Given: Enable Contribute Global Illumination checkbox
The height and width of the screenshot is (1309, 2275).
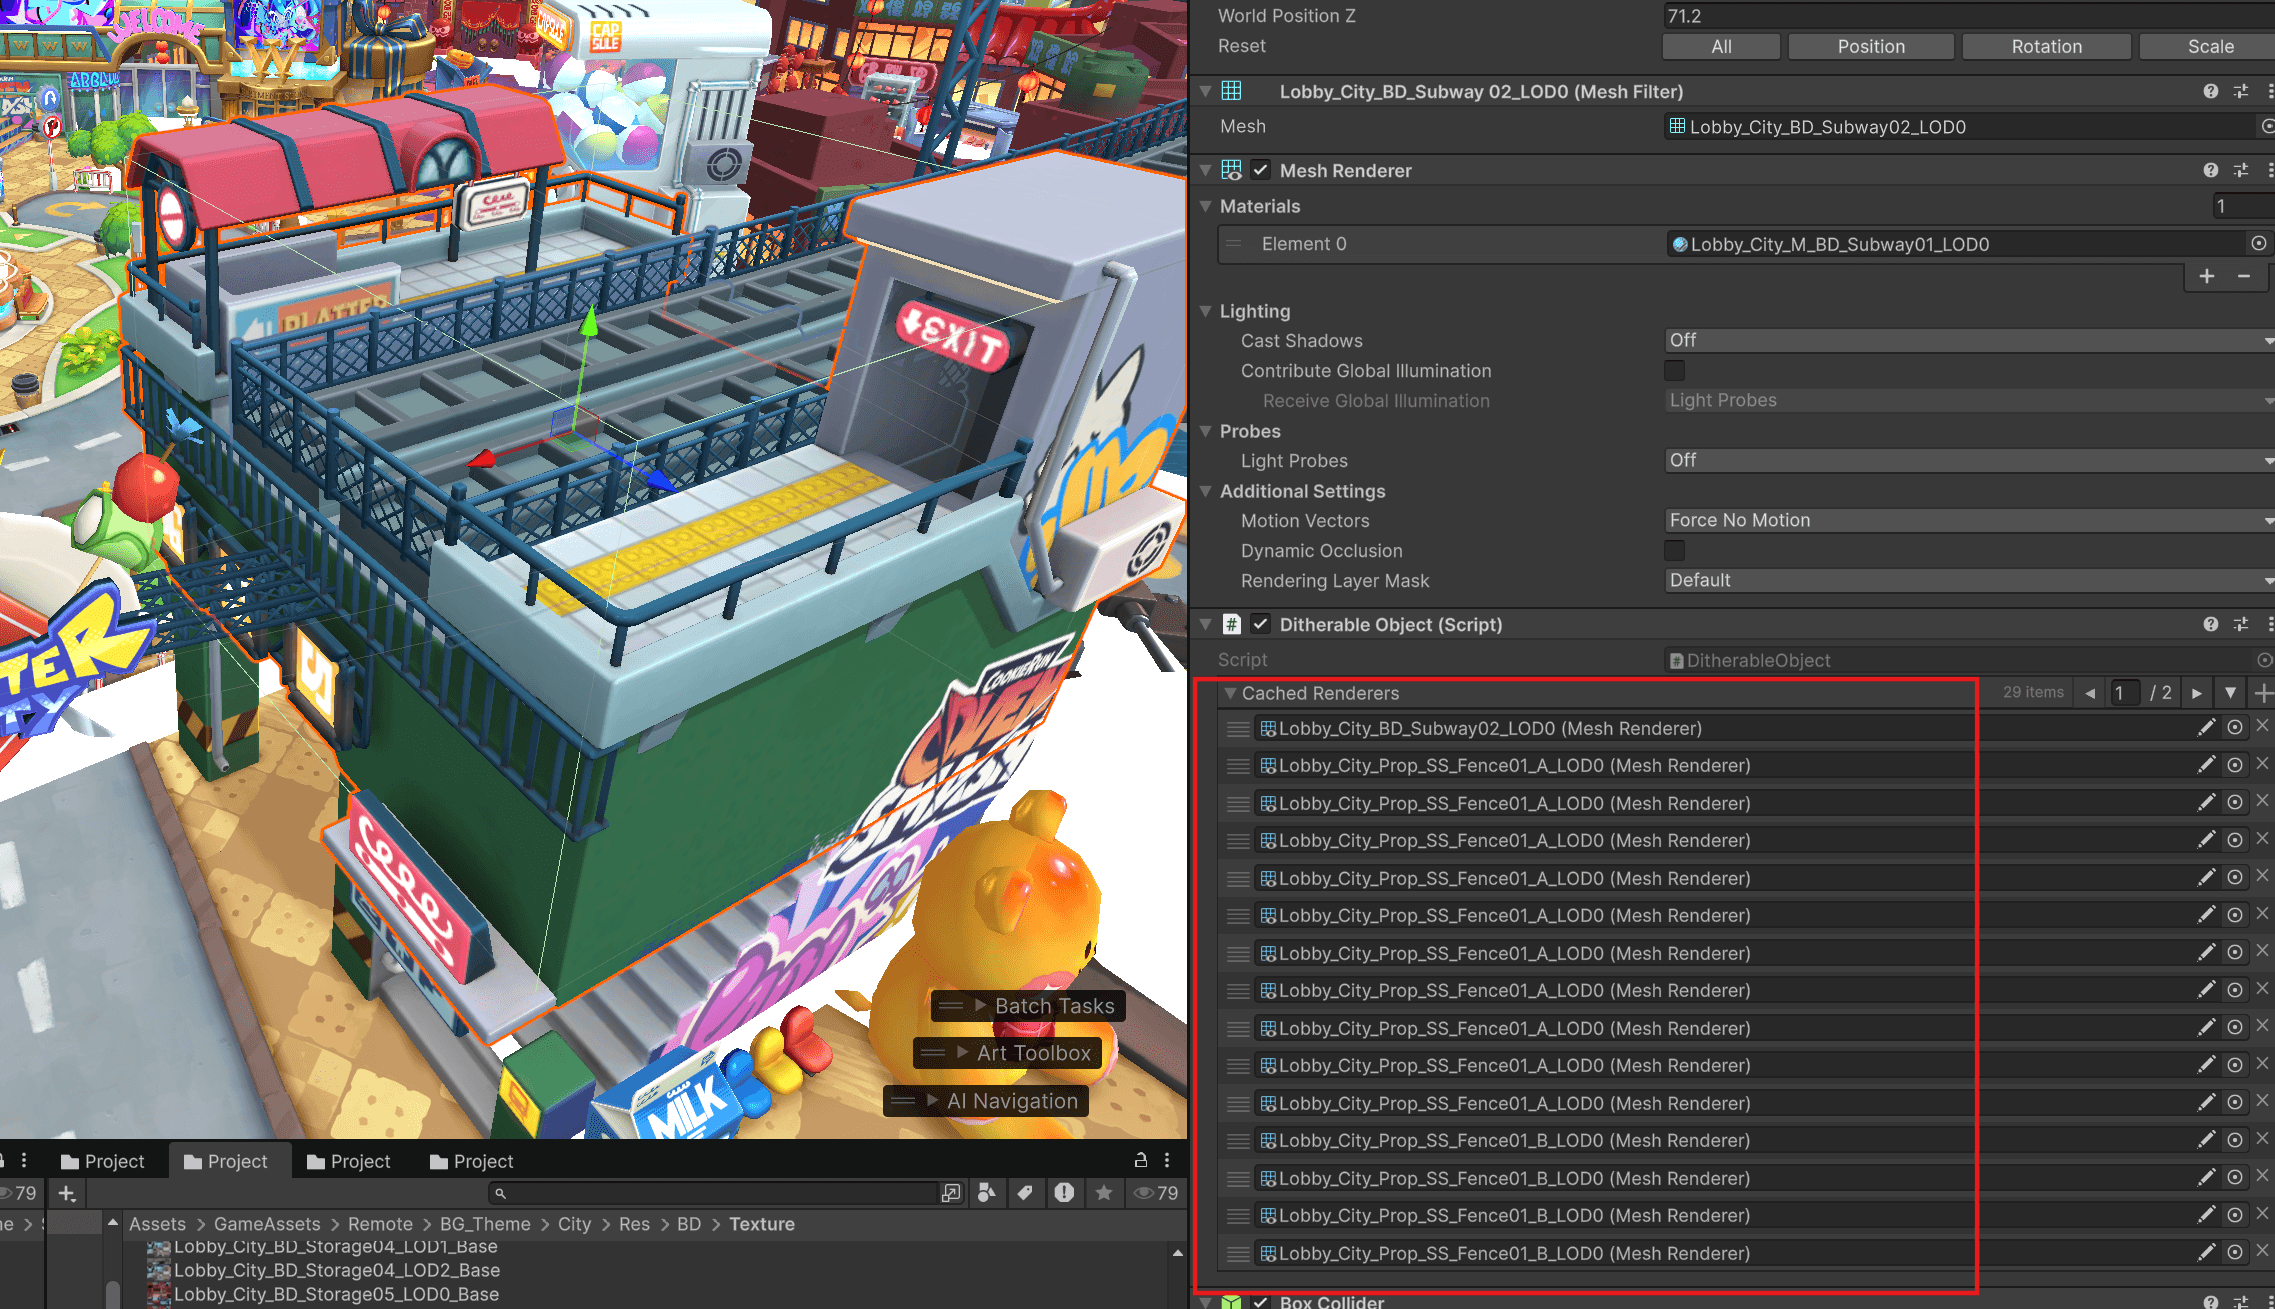Looking at the screenshot, I should pyautogui.click(x=1674, y=371).
